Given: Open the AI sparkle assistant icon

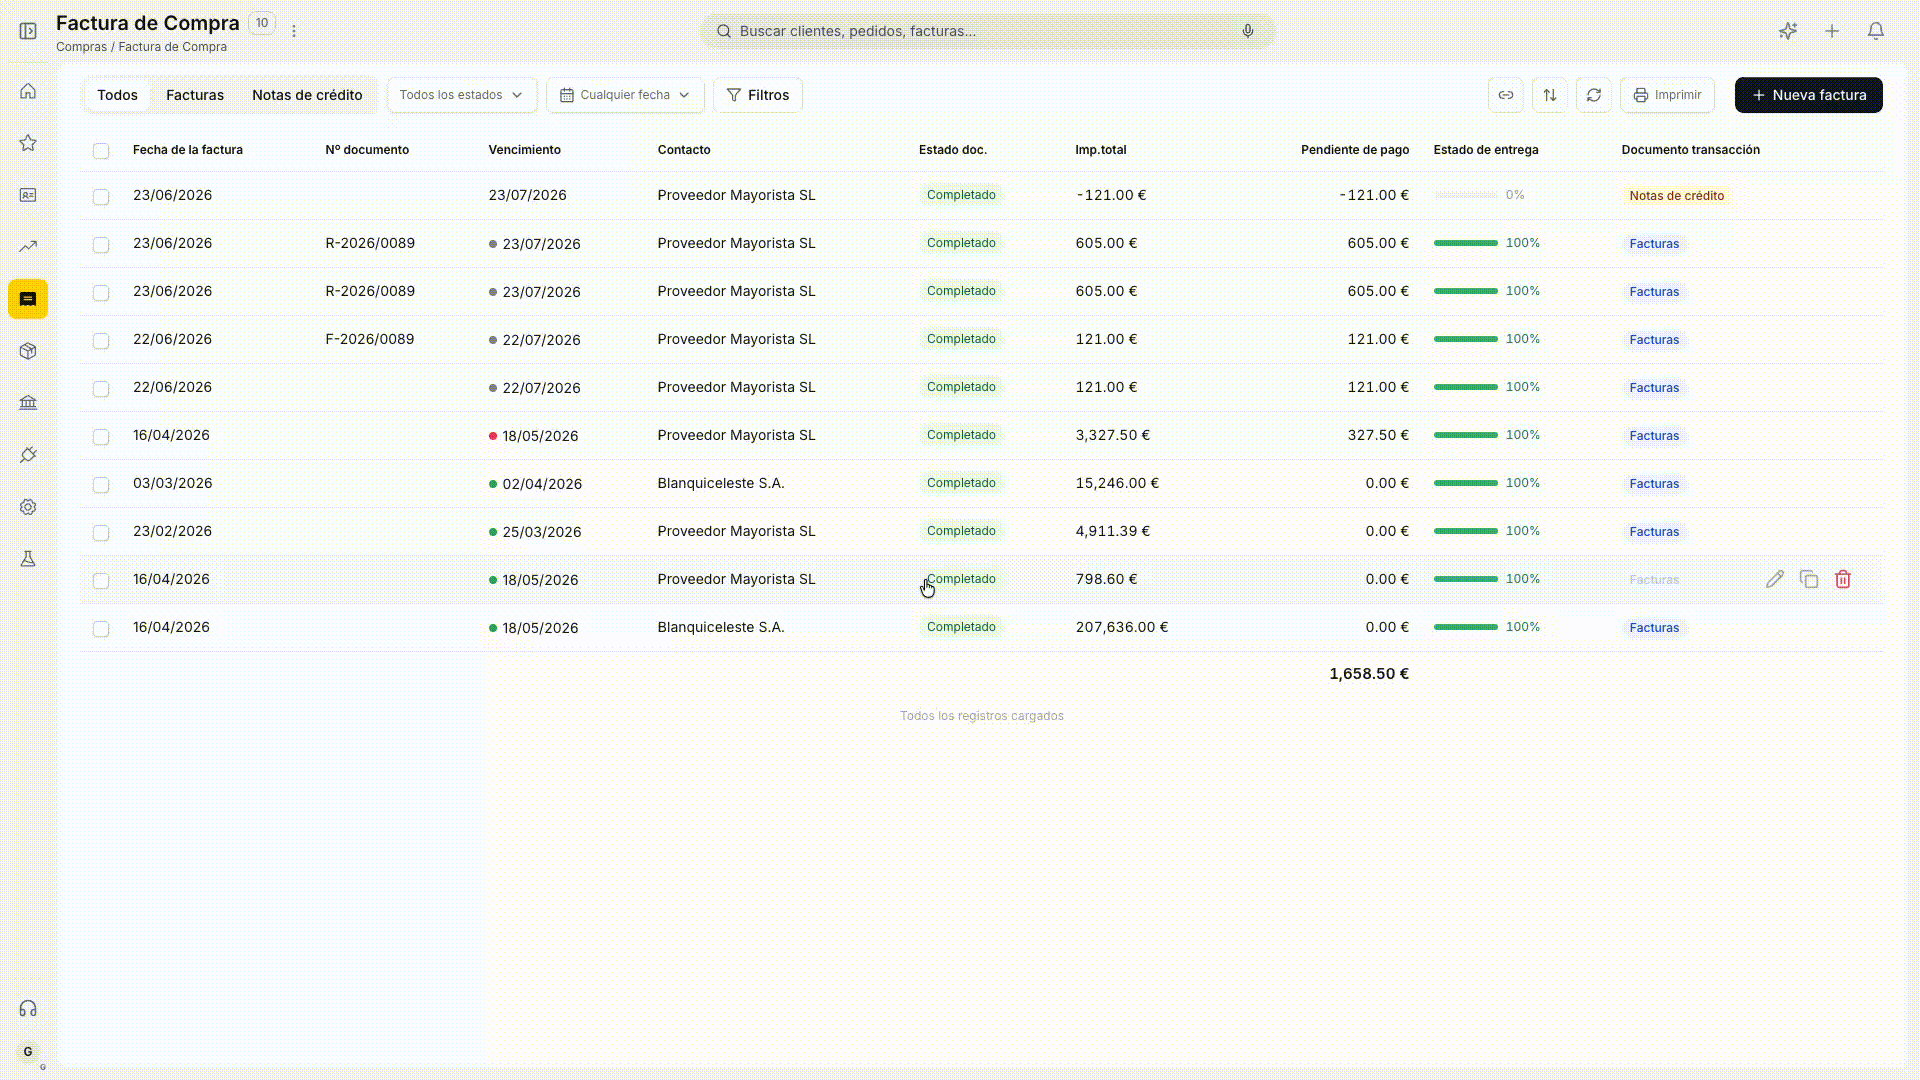Looking at the screenshot, I should pyautogui.click(x=1788, y=31).
